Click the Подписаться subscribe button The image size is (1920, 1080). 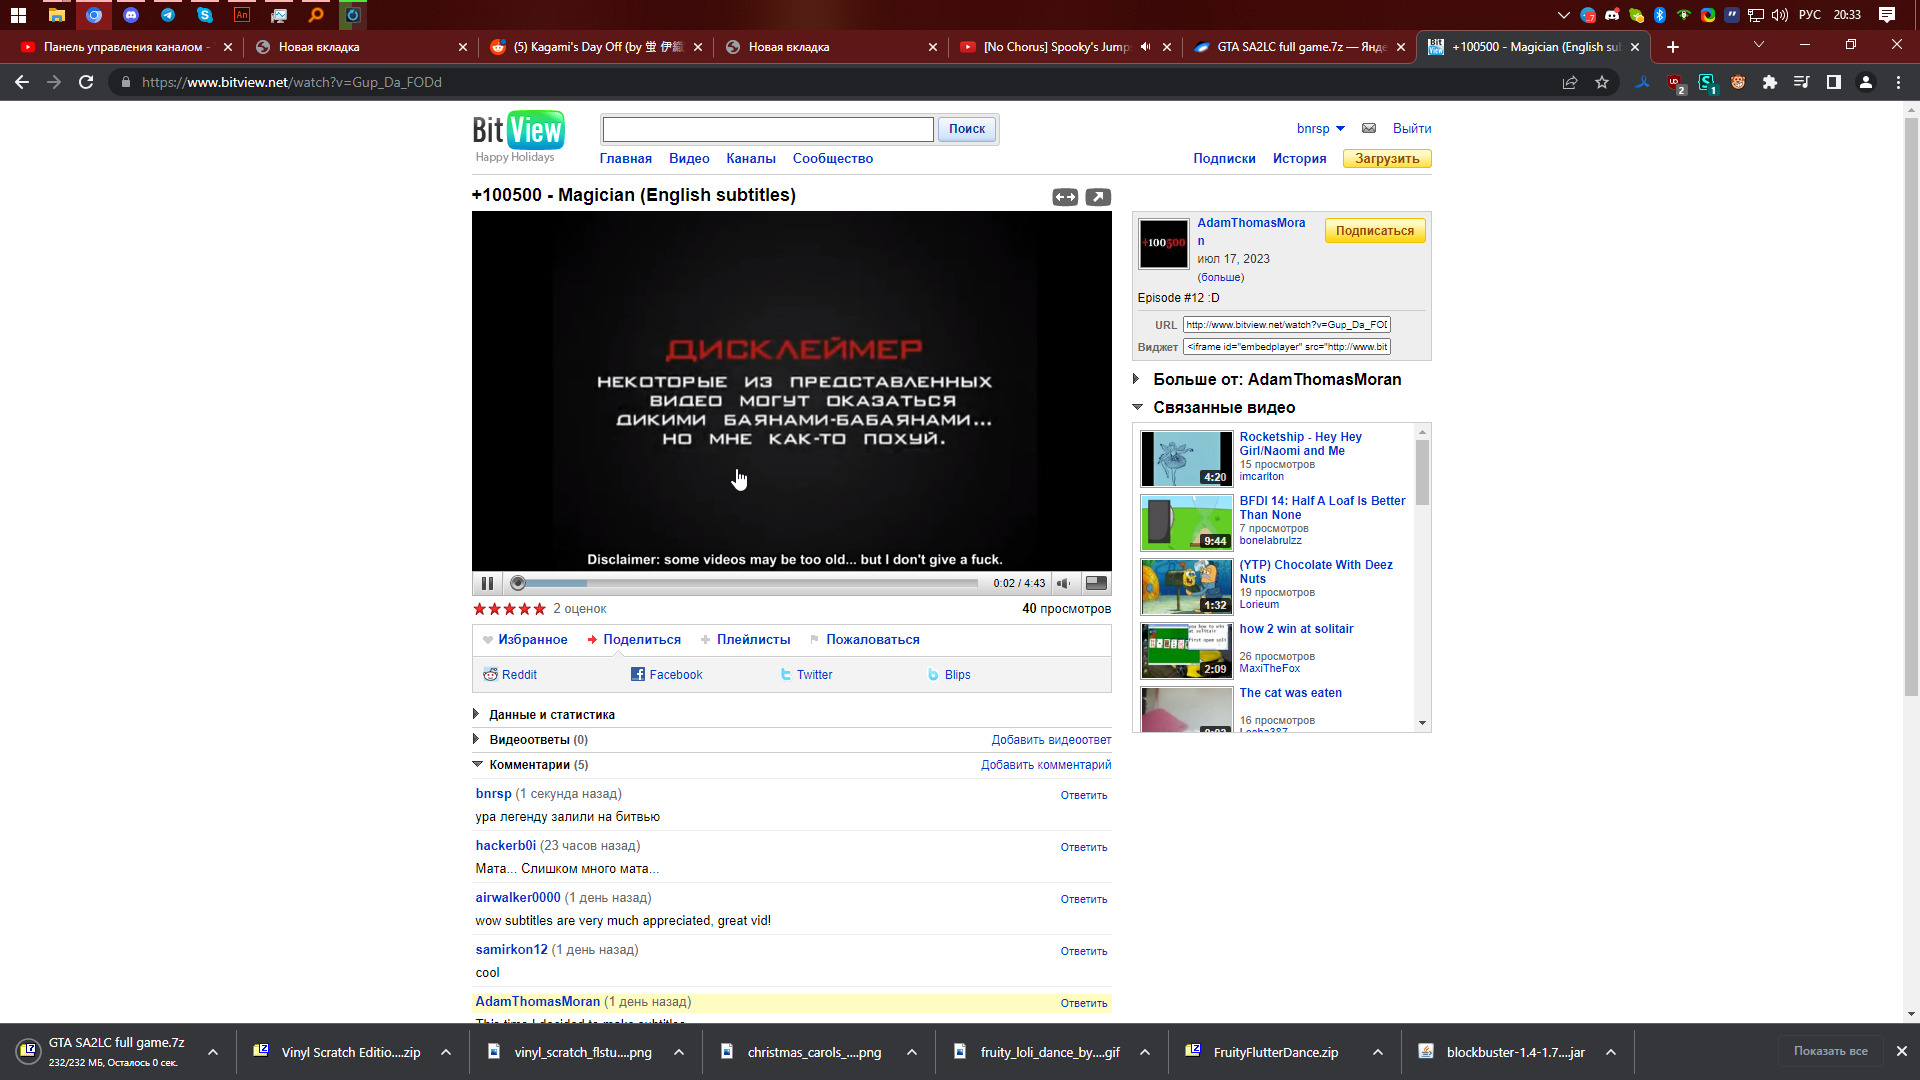[1374, 231]
